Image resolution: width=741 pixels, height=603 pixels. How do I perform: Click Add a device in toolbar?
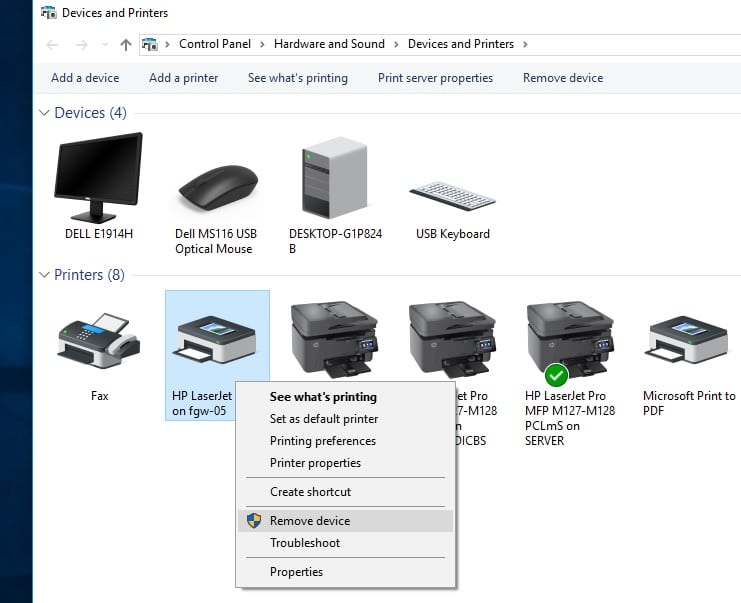tap(85, 78)
